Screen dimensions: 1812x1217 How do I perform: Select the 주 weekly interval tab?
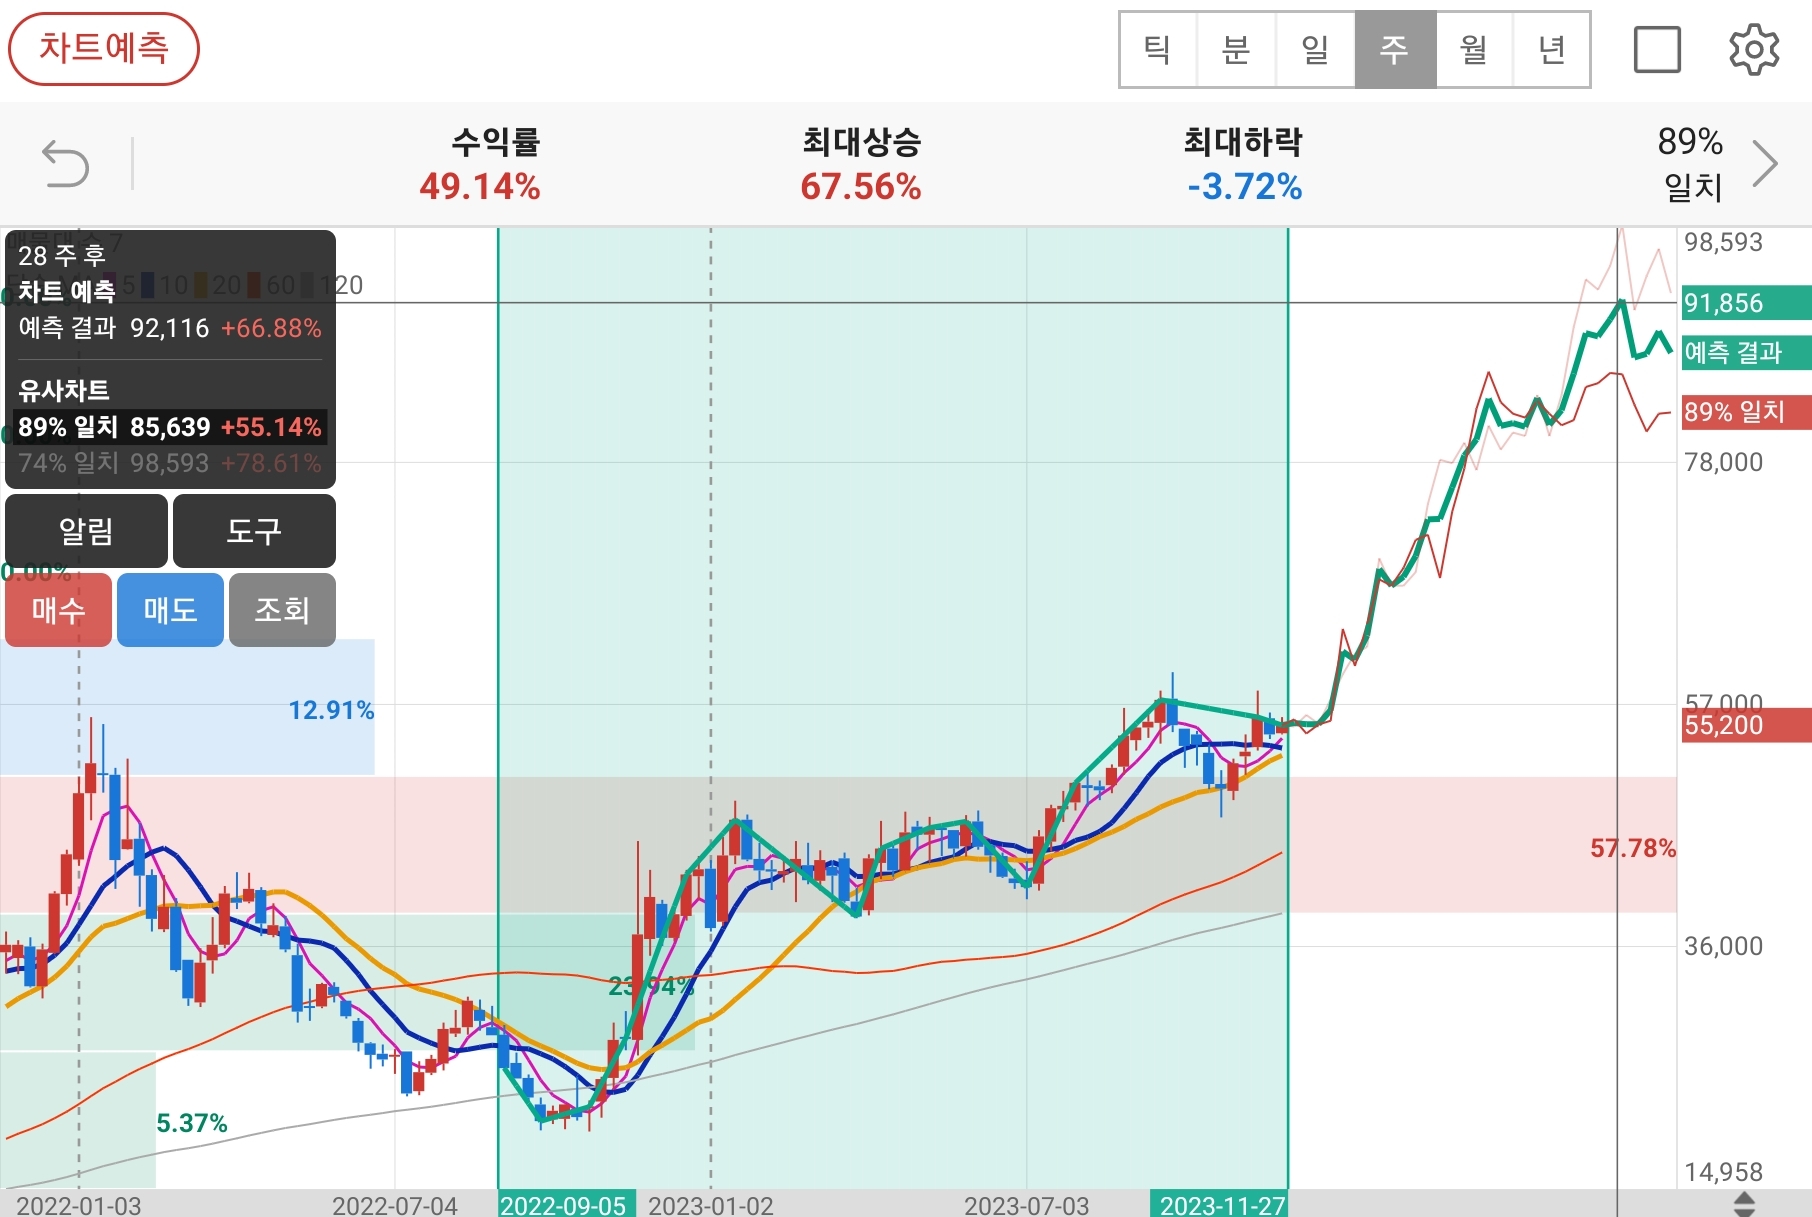coord(1395,50)
